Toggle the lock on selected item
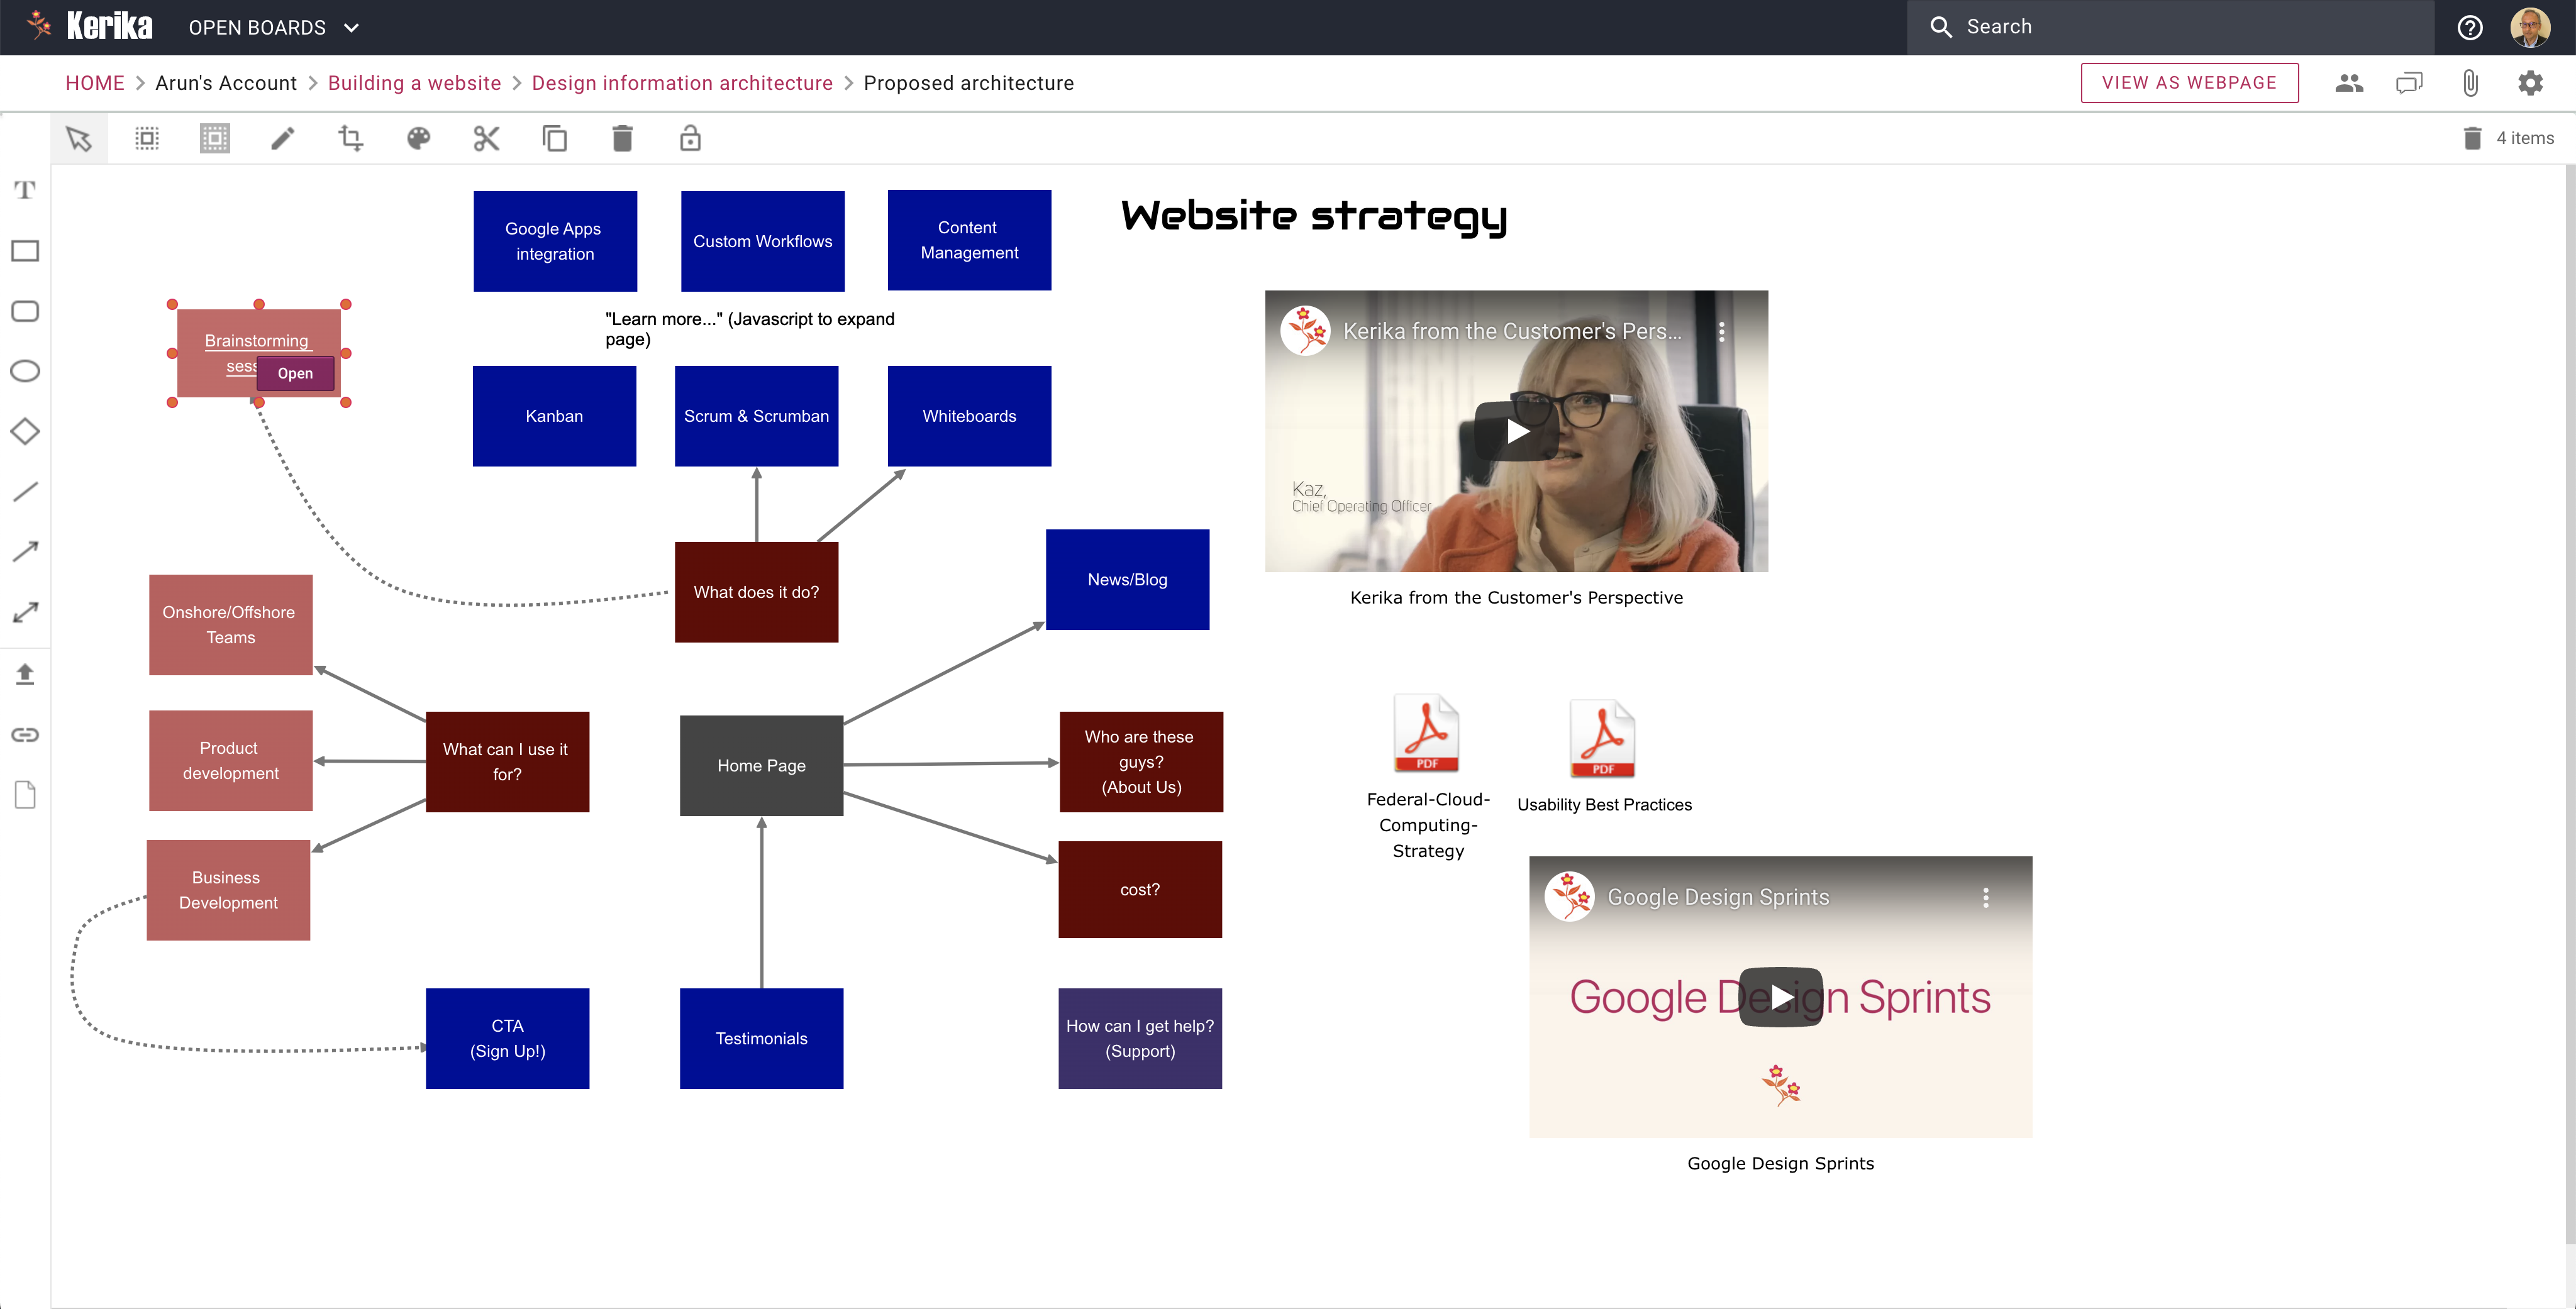This screenshot has width=2576, height=1309. [x=690, y=138]
